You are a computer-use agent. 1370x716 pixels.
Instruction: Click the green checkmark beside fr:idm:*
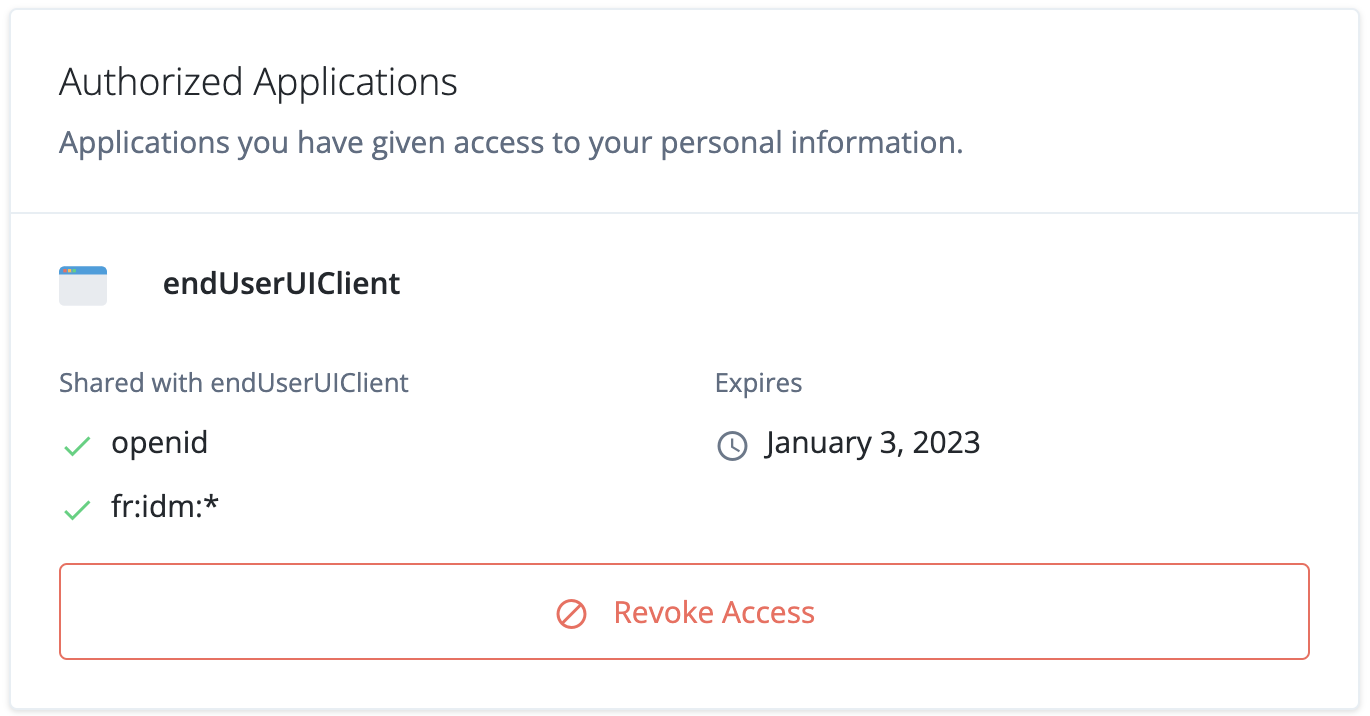pyautogui.click(x=76, y=510)
